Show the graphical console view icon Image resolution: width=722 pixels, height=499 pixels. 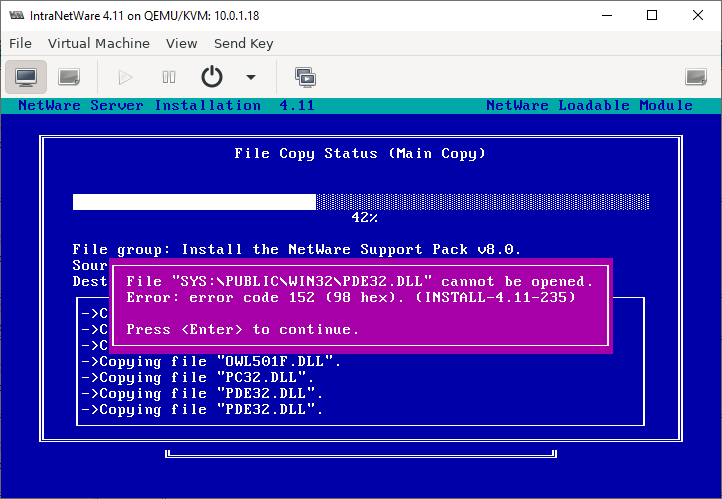click(x=26, y=77)
